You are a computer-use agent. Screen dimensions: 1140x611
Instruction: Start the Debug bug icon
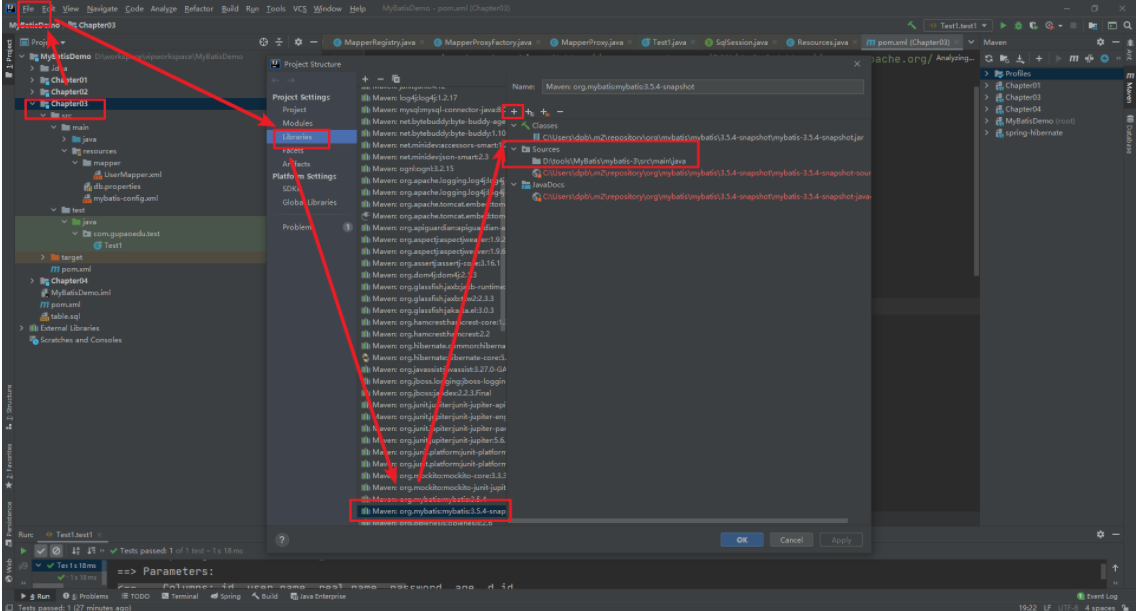[1019, 25]
